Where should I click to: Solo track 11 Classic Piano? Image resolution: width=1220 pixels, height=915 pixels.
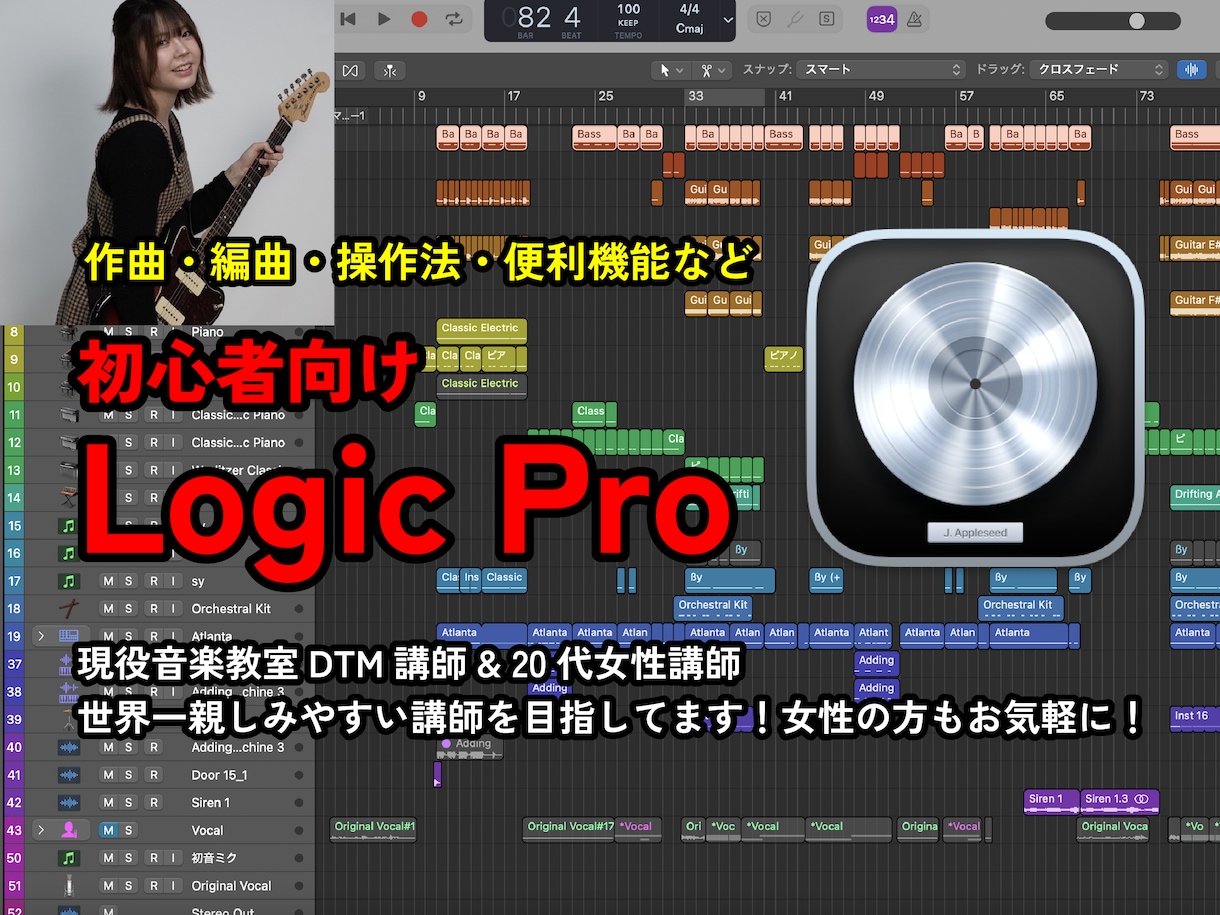coord(128,415)
